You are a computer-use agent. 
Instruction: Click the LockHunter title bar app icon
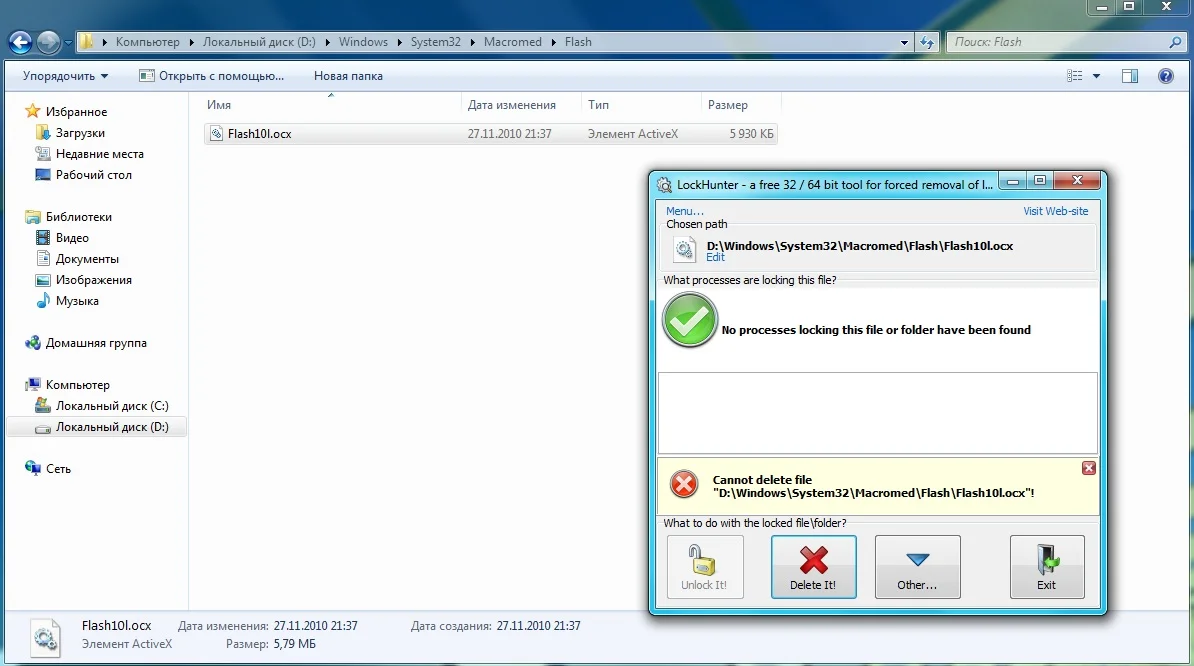tap(664, 185)
